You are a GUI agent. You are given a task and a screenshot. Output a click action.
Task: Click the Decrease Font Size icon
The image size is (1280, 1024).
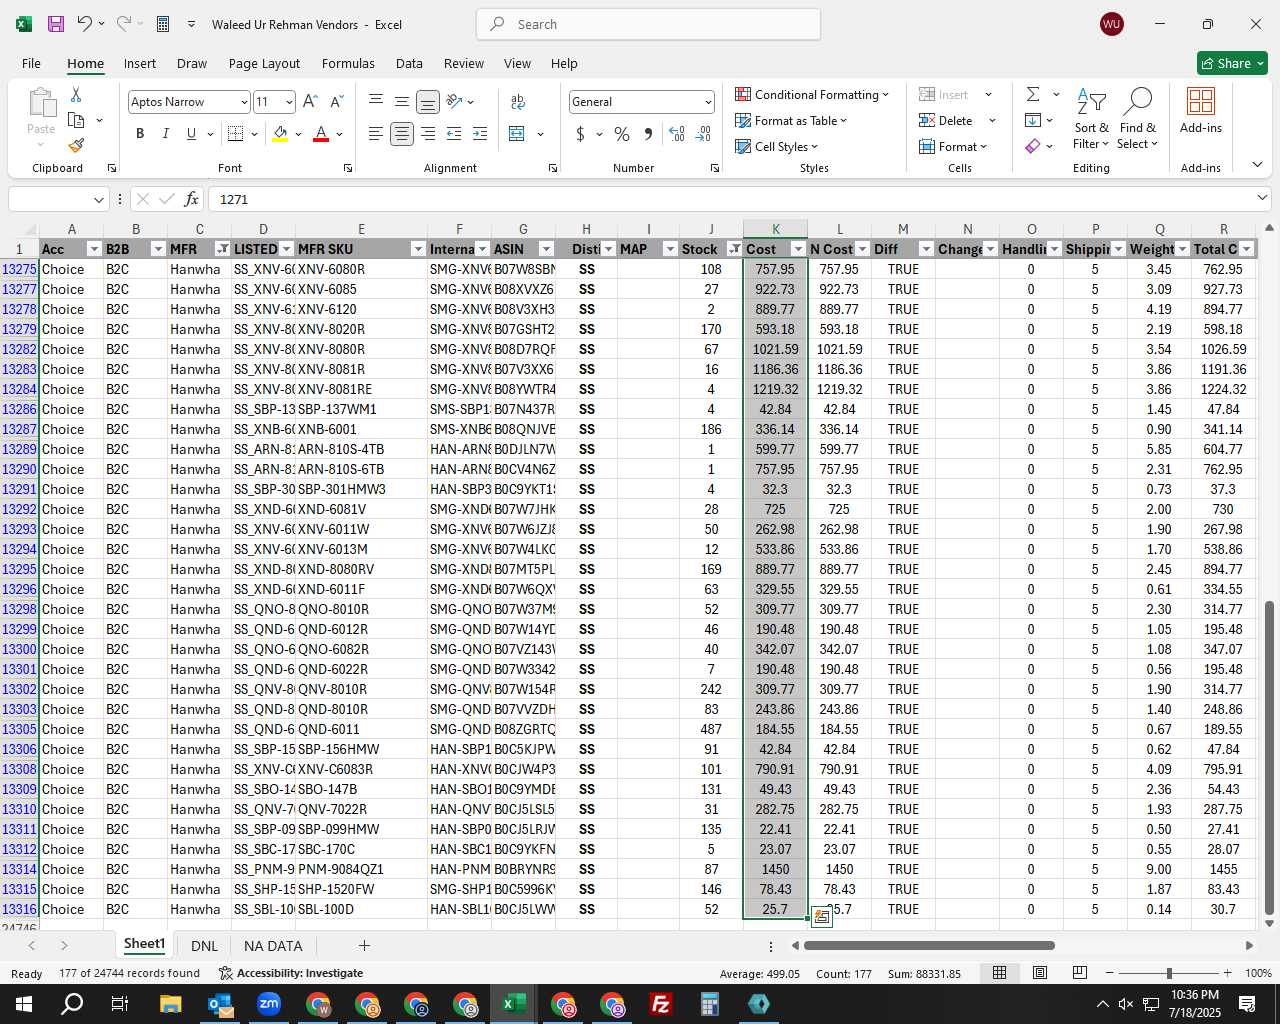pos(336,102)
